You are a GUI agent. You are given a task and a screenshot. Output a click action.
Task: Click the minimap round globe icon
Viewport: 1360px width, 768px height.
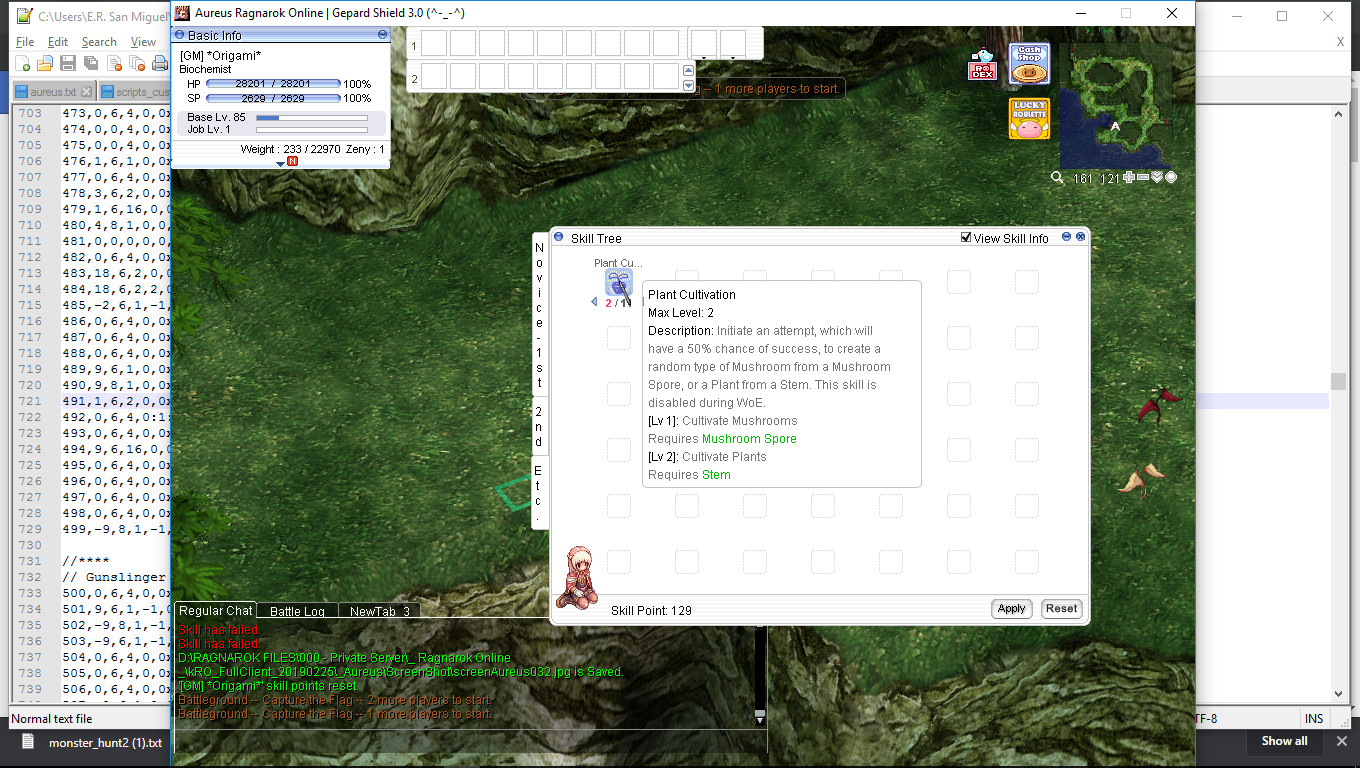(1171, 178)
